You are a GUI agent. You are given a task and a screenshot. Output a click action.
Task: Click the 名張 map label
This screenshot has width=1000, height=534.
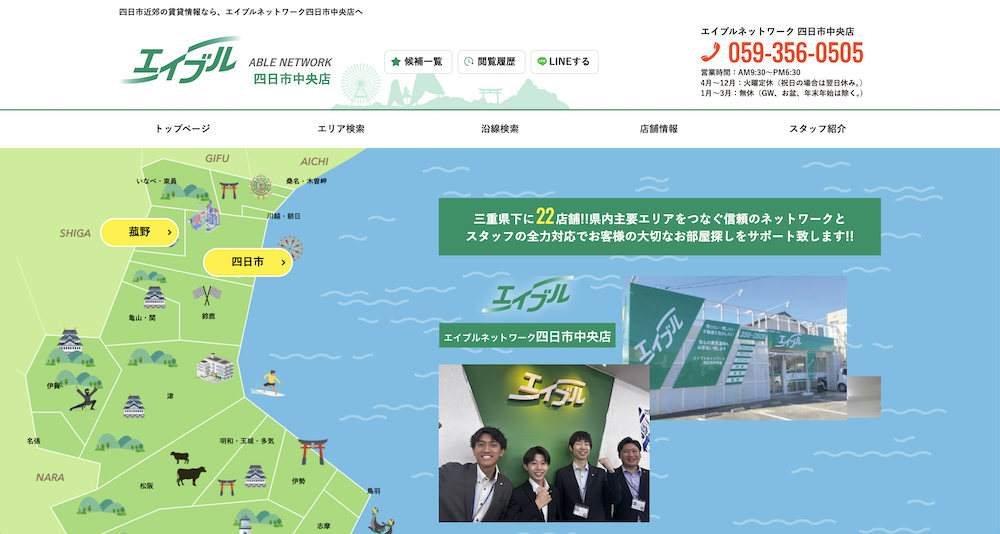pos(33,441)
